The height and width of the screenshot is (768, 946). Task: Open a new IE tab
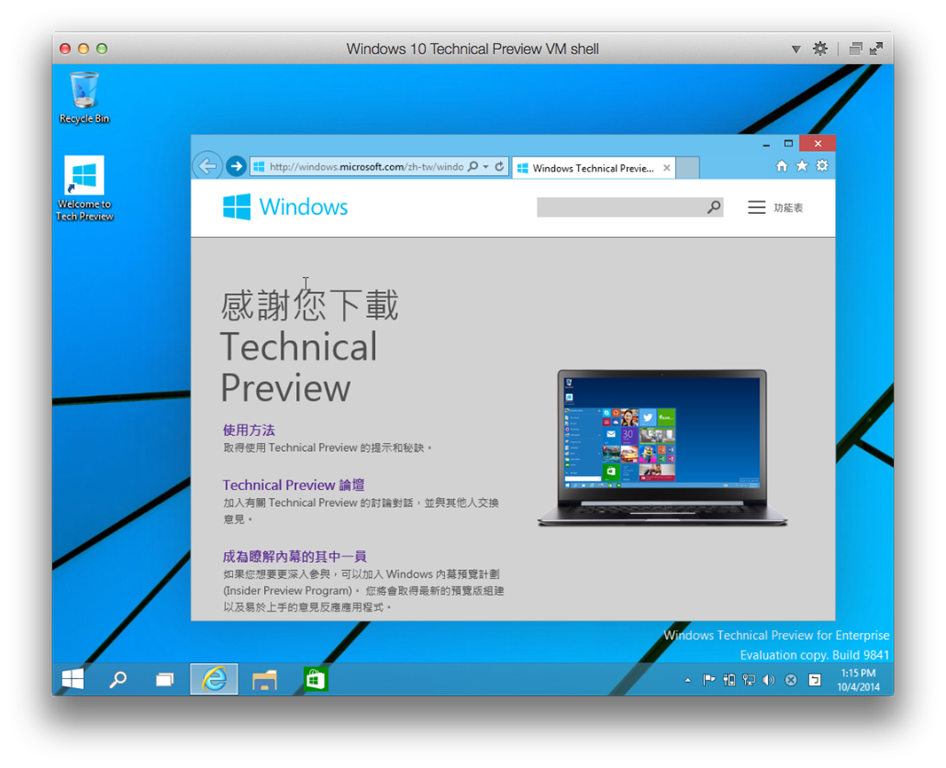point(688,168)
